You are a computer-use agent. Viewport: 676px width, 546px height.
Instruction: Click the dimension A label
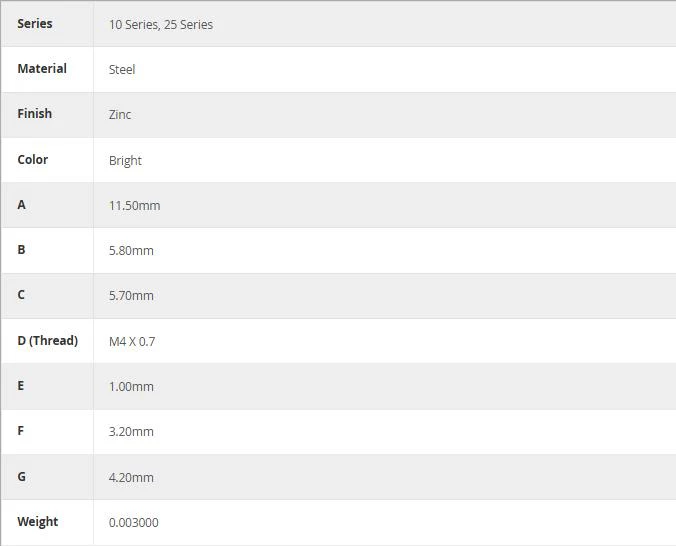[21, 205]
